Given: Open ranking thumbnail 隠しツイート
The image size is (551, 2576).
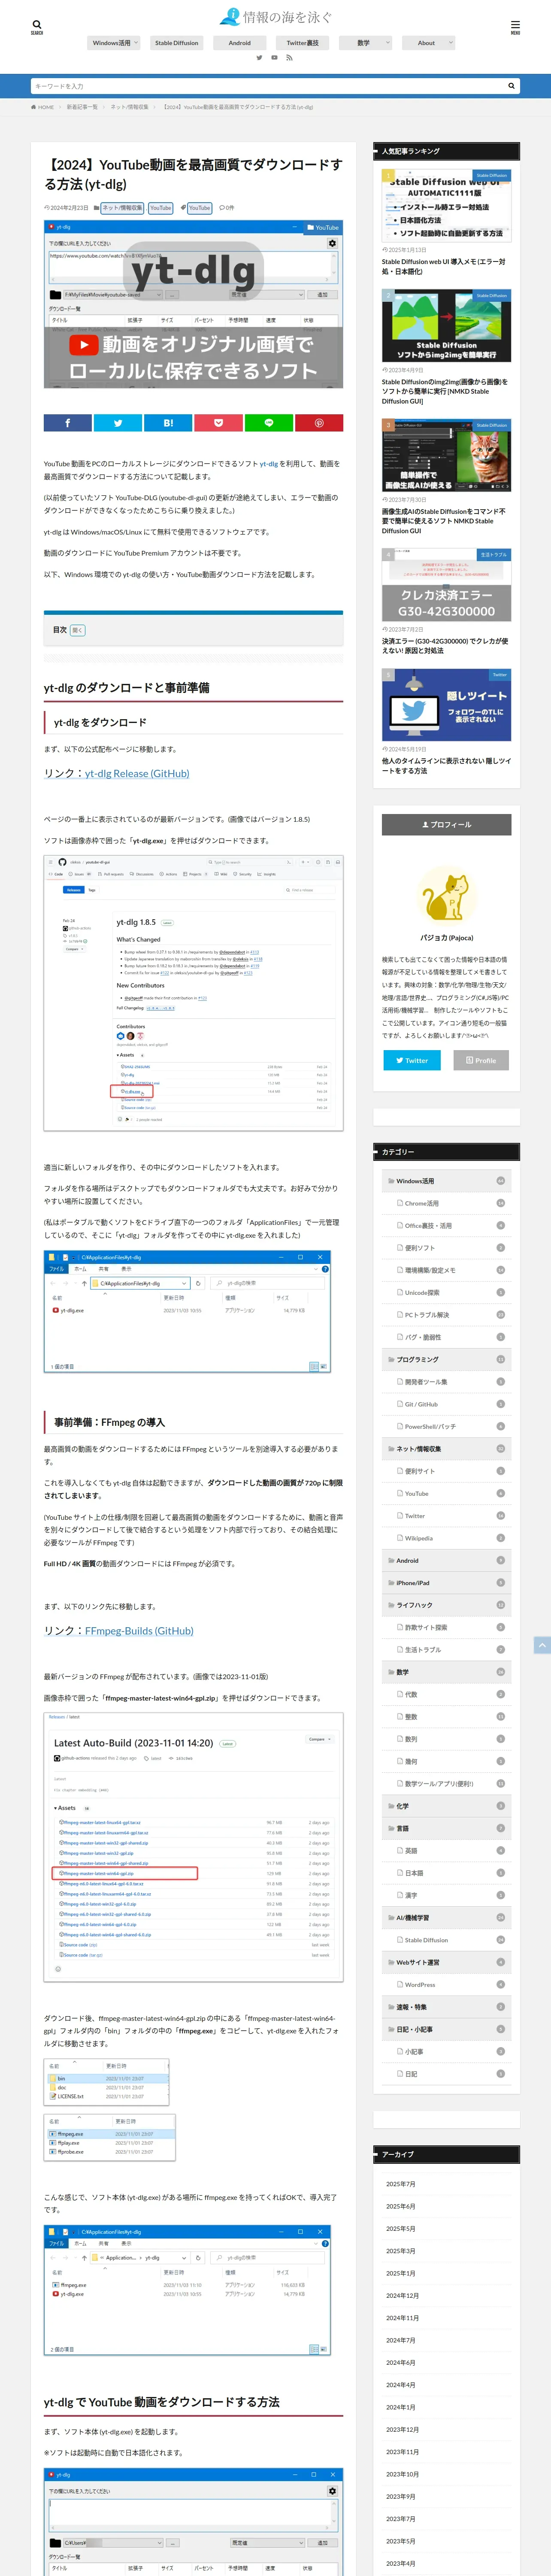Looking at the screenshot, I should 446,705.
